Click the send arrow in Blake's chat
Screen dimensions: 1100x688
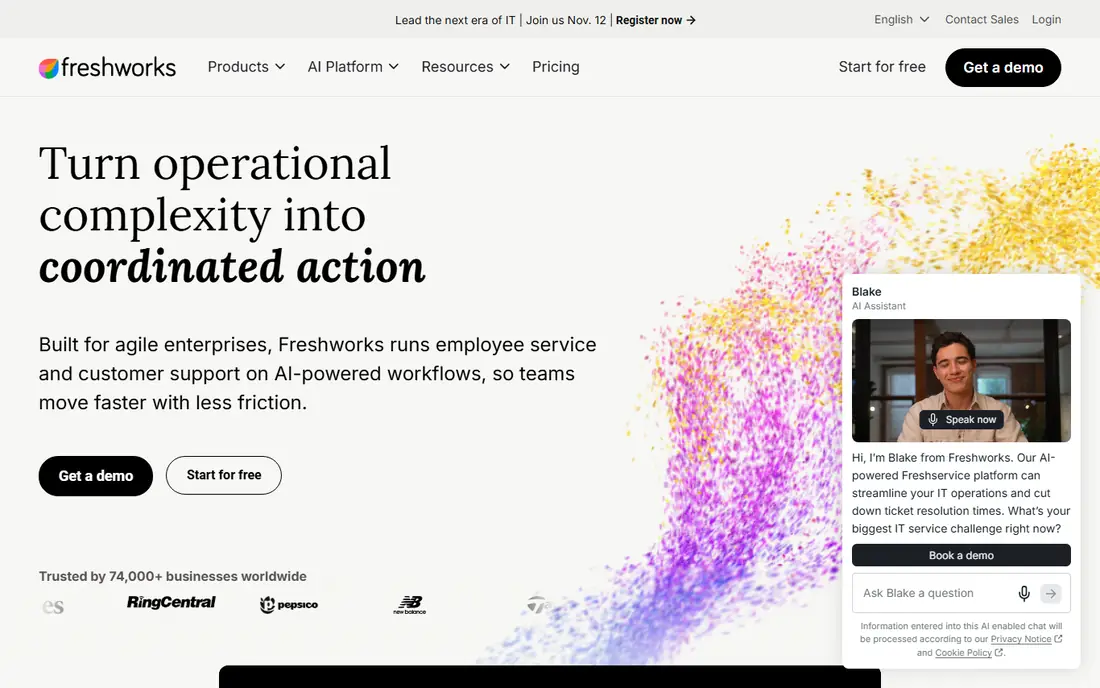point(1050,593)
